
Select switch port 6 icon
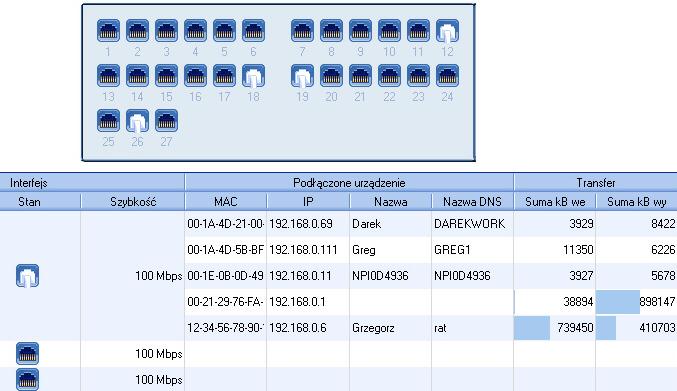coord(253,31)
